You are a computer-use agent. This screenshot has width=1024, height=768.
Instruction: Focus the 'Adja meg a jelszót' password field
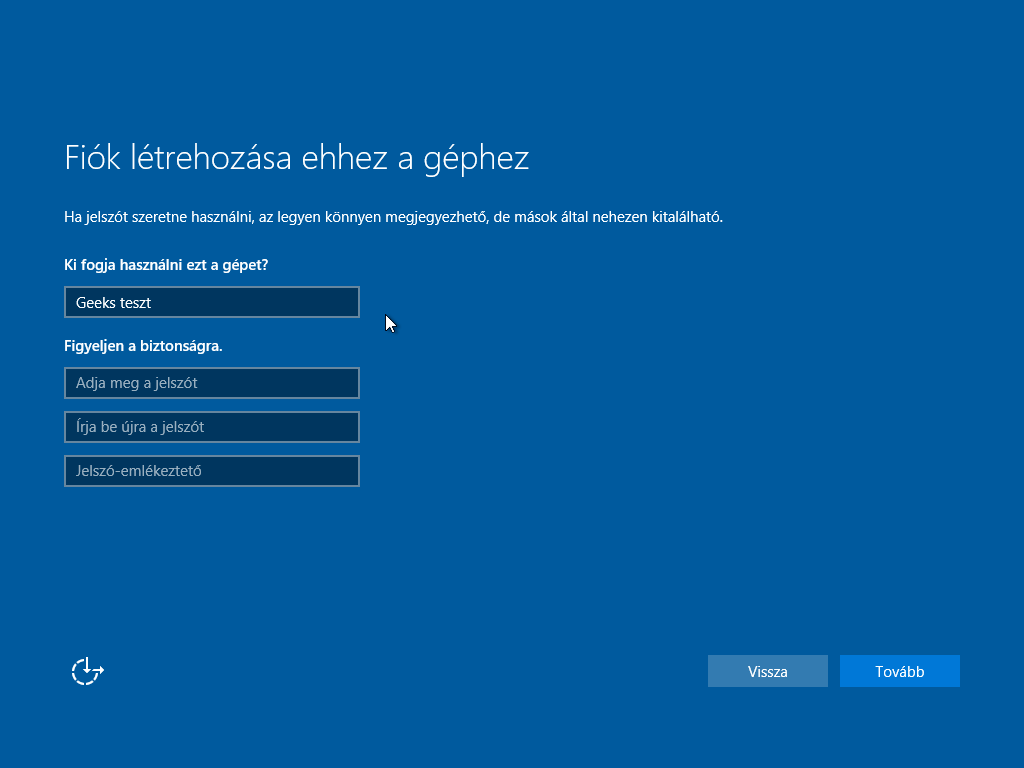pos(211,383)
